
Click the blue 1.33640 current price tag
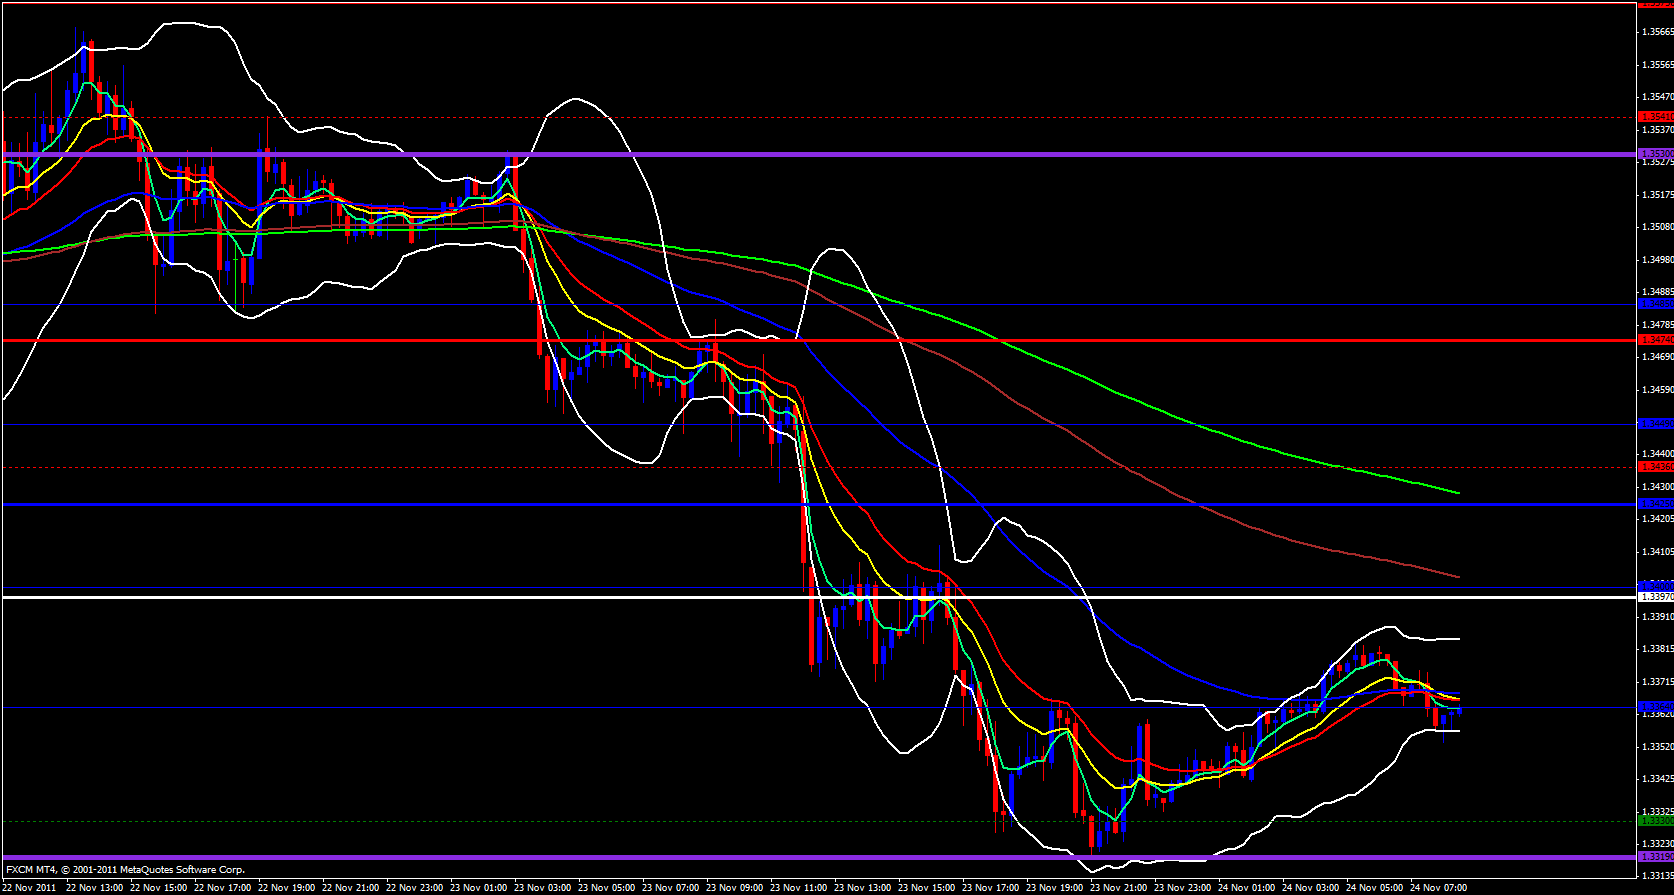[x=1655, y=707]
